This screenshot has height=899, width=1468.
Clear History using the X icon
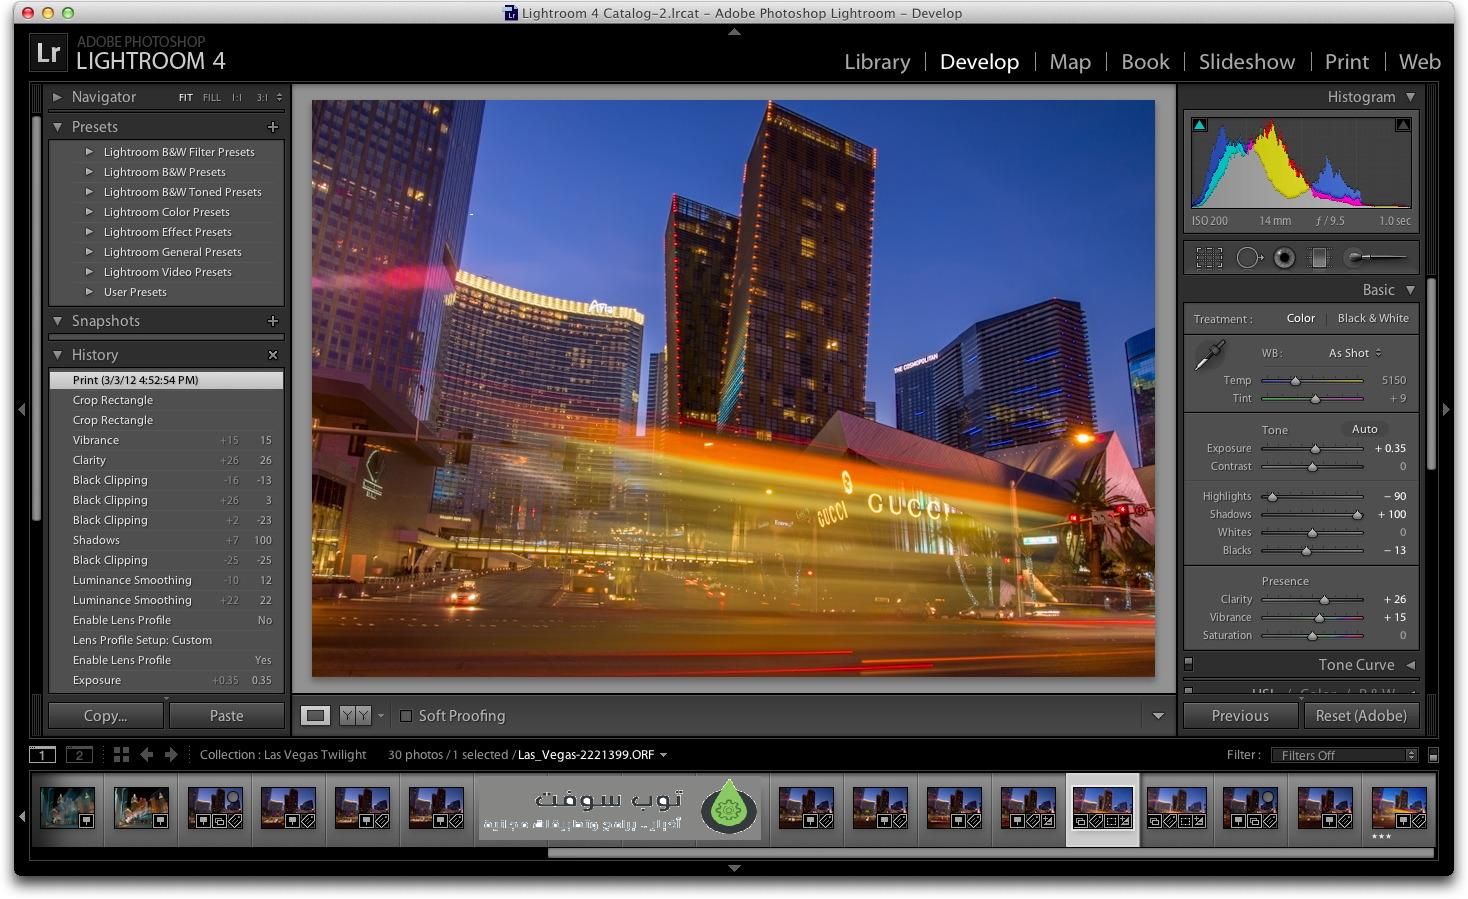coord(273,355)
